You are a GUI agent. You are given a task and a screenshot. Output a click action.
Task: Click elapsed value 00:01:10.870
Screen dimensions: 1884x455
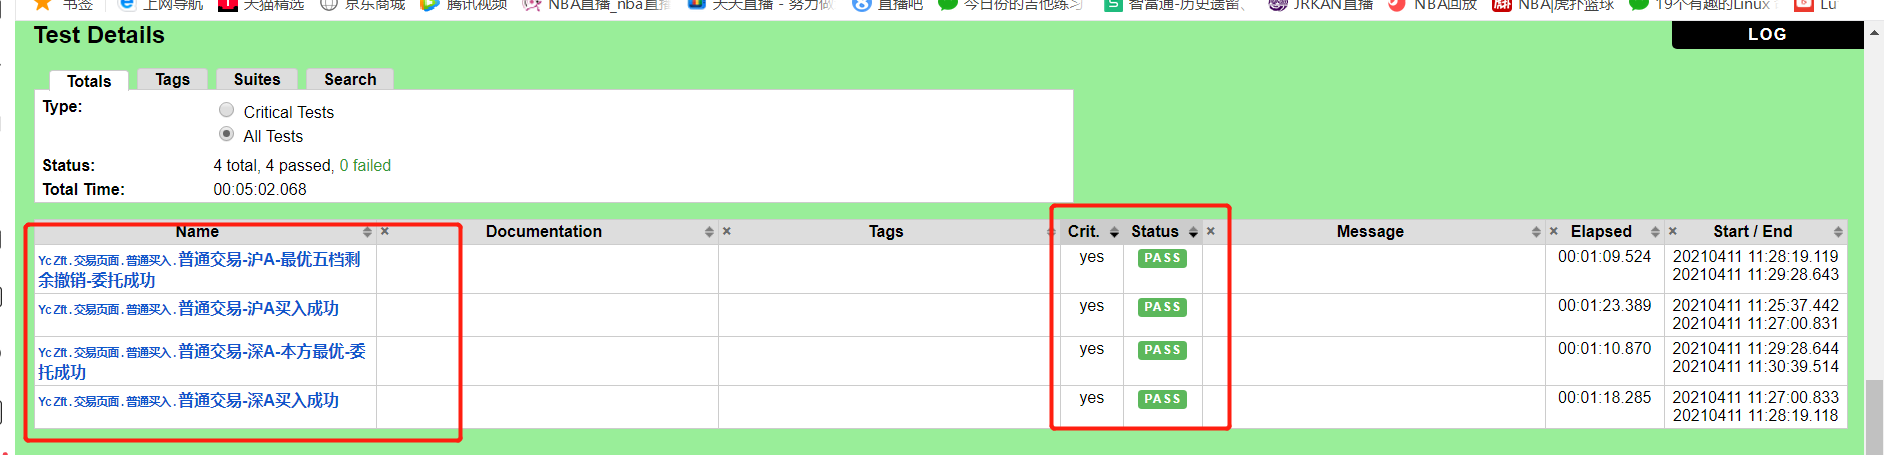coord(1604,349)
